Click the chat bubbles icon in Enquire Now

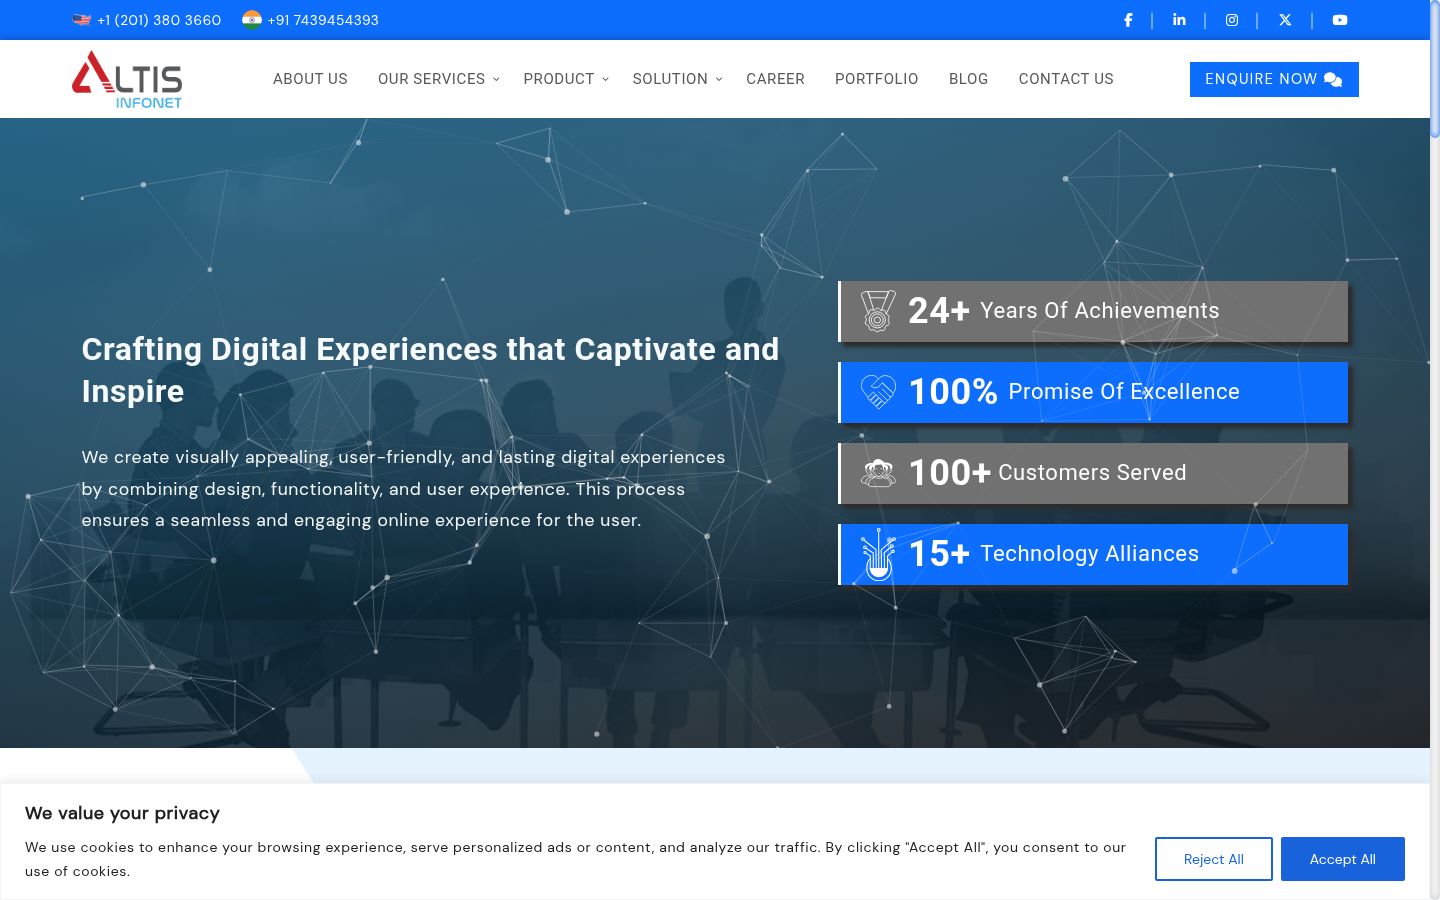1333,79
